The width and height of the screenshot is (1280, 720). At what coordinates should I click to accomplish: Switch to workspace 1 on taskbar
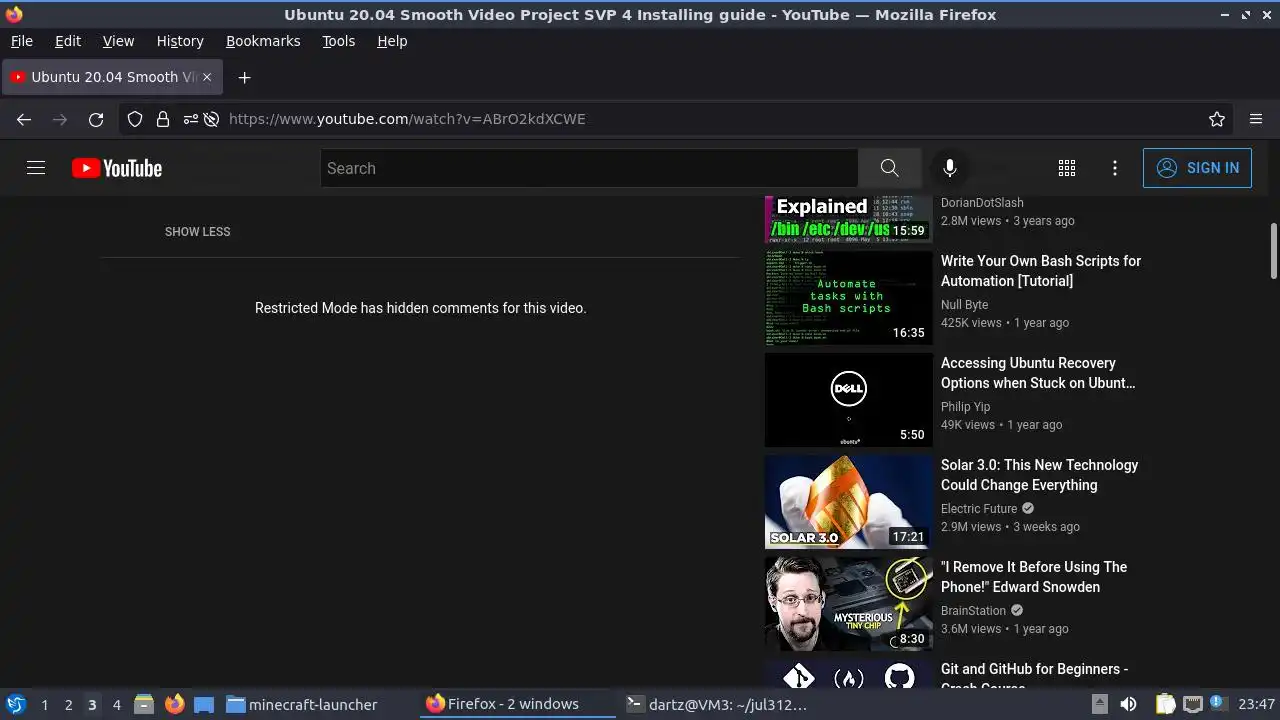(44, 705)
